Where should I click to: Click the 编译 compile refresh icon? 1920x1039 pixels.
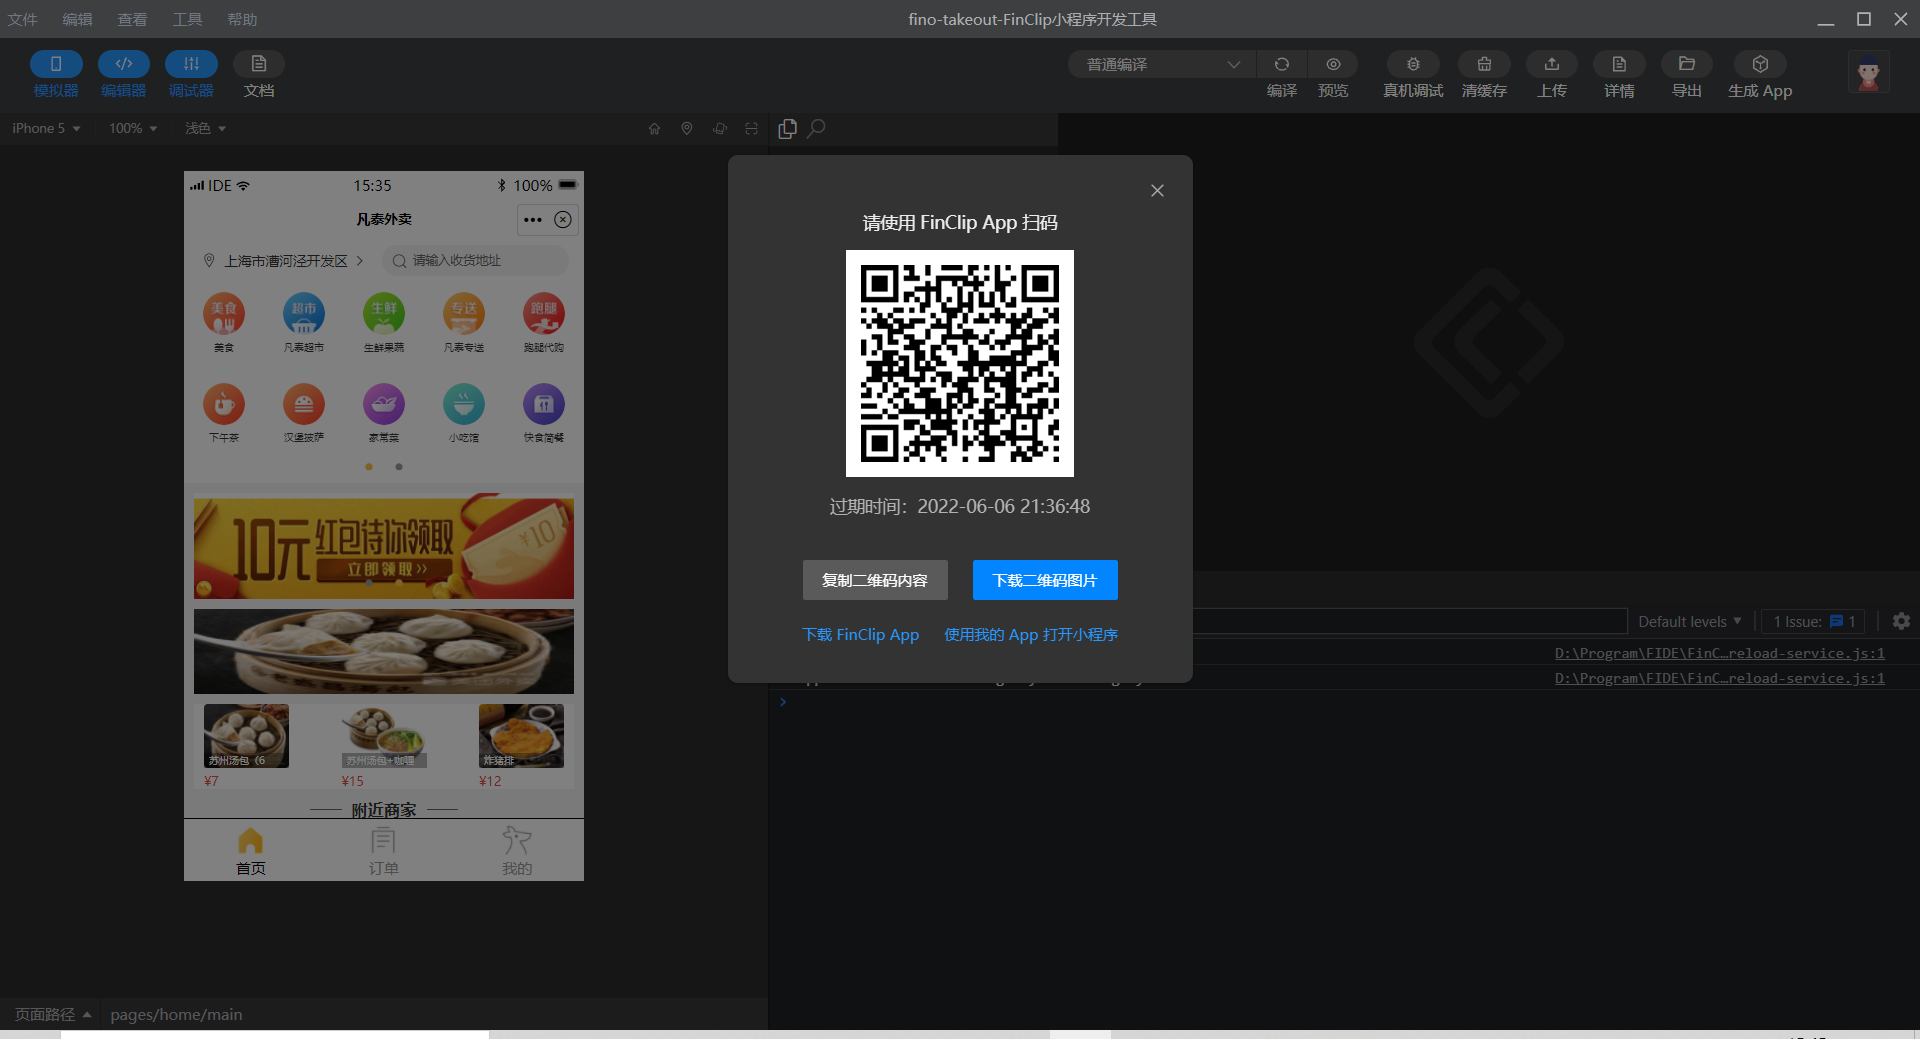click(x=1281, y=64)
